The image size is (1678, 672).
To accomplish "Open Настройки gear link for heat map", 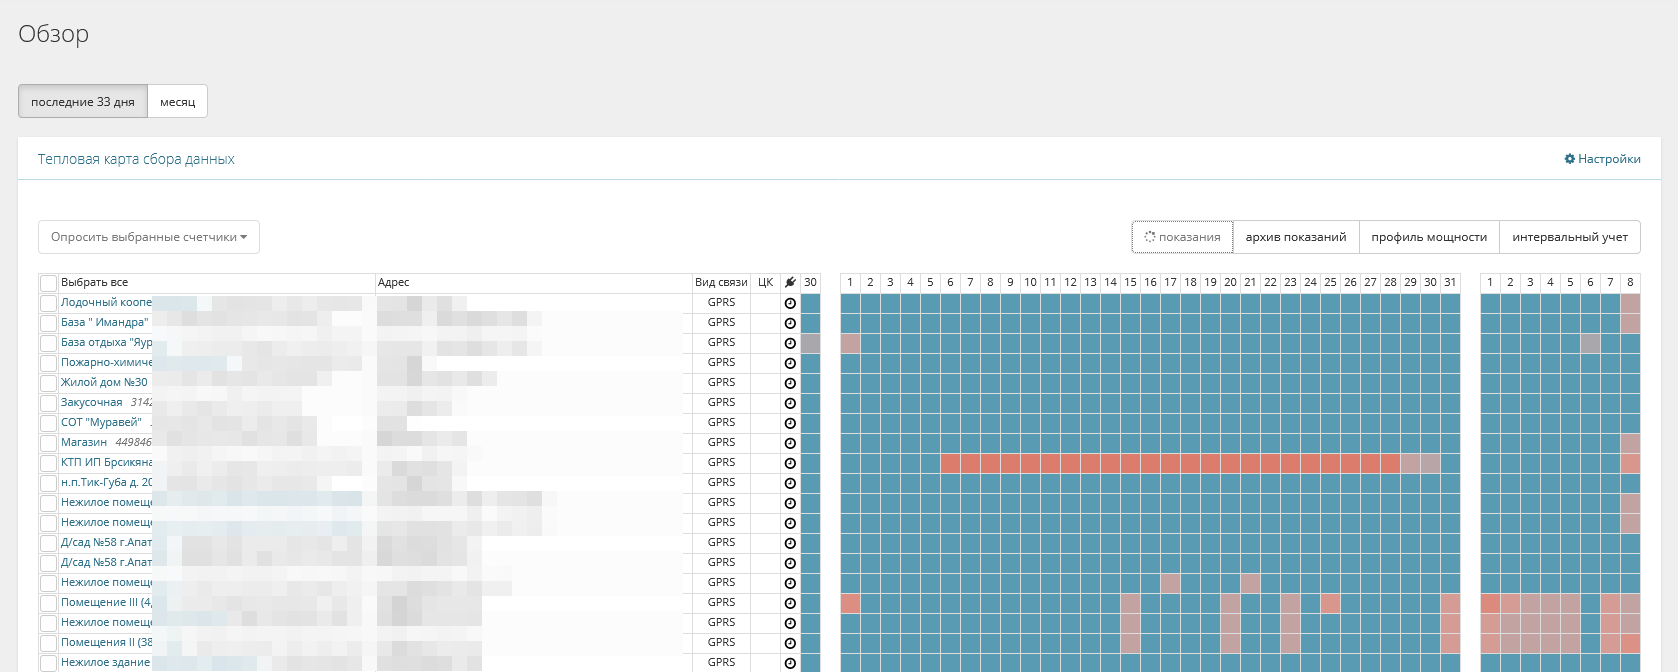I will 1602,159.
